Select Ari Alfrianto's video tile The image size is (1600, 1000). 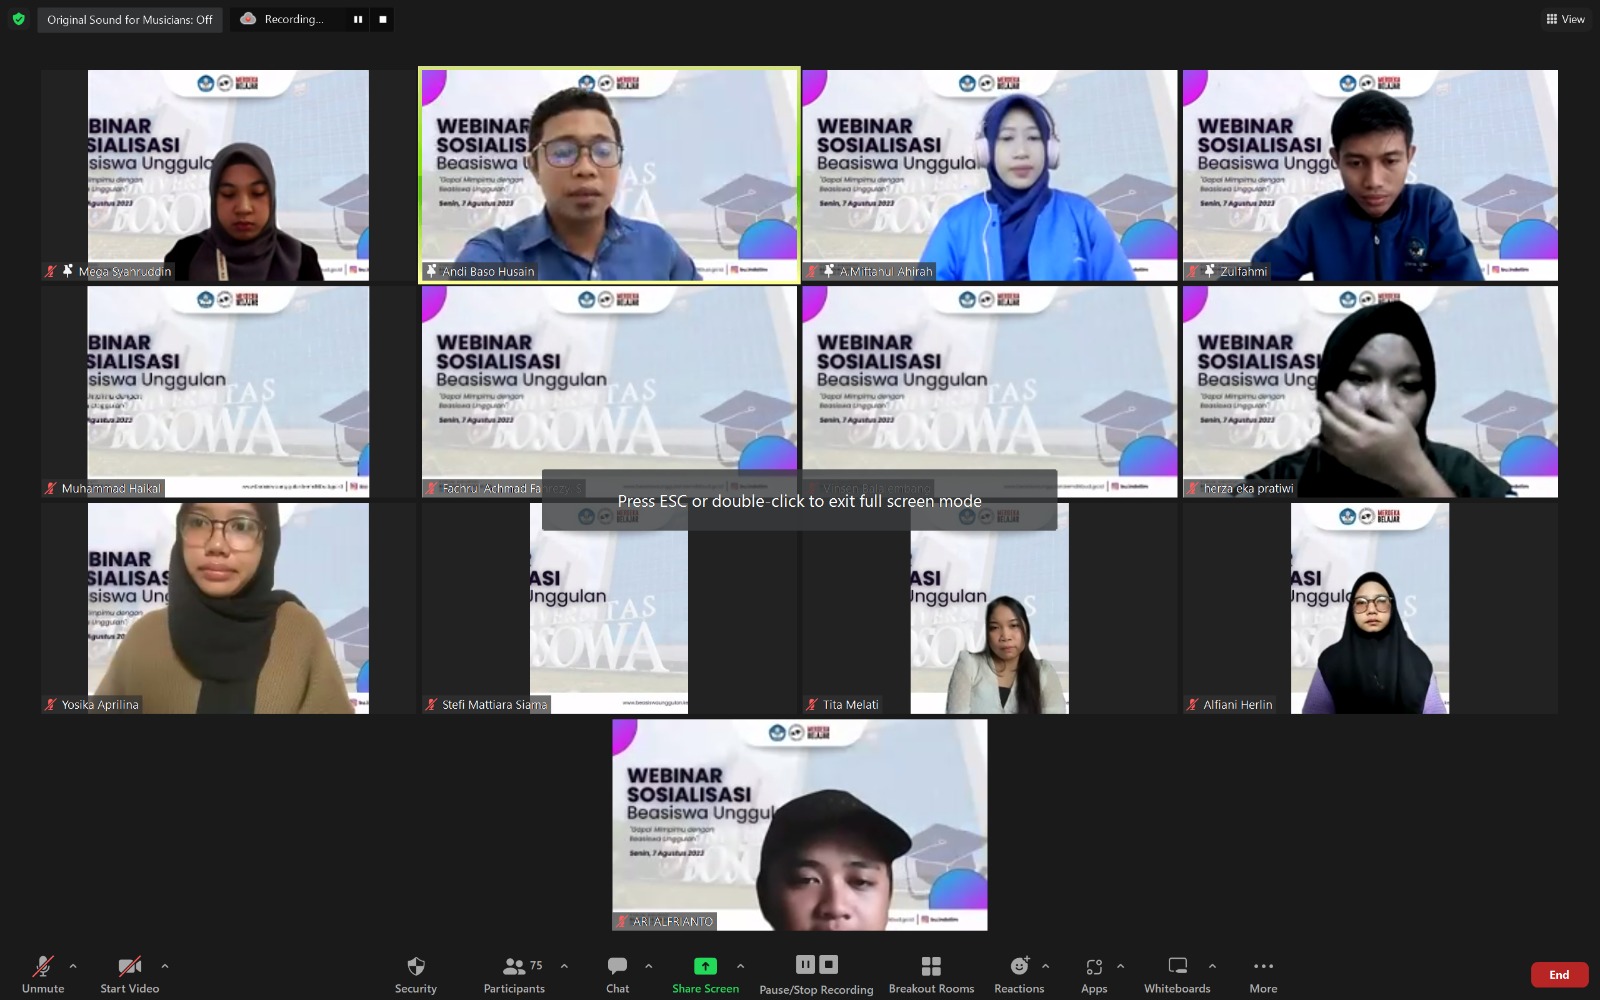[x=799, y=823]
